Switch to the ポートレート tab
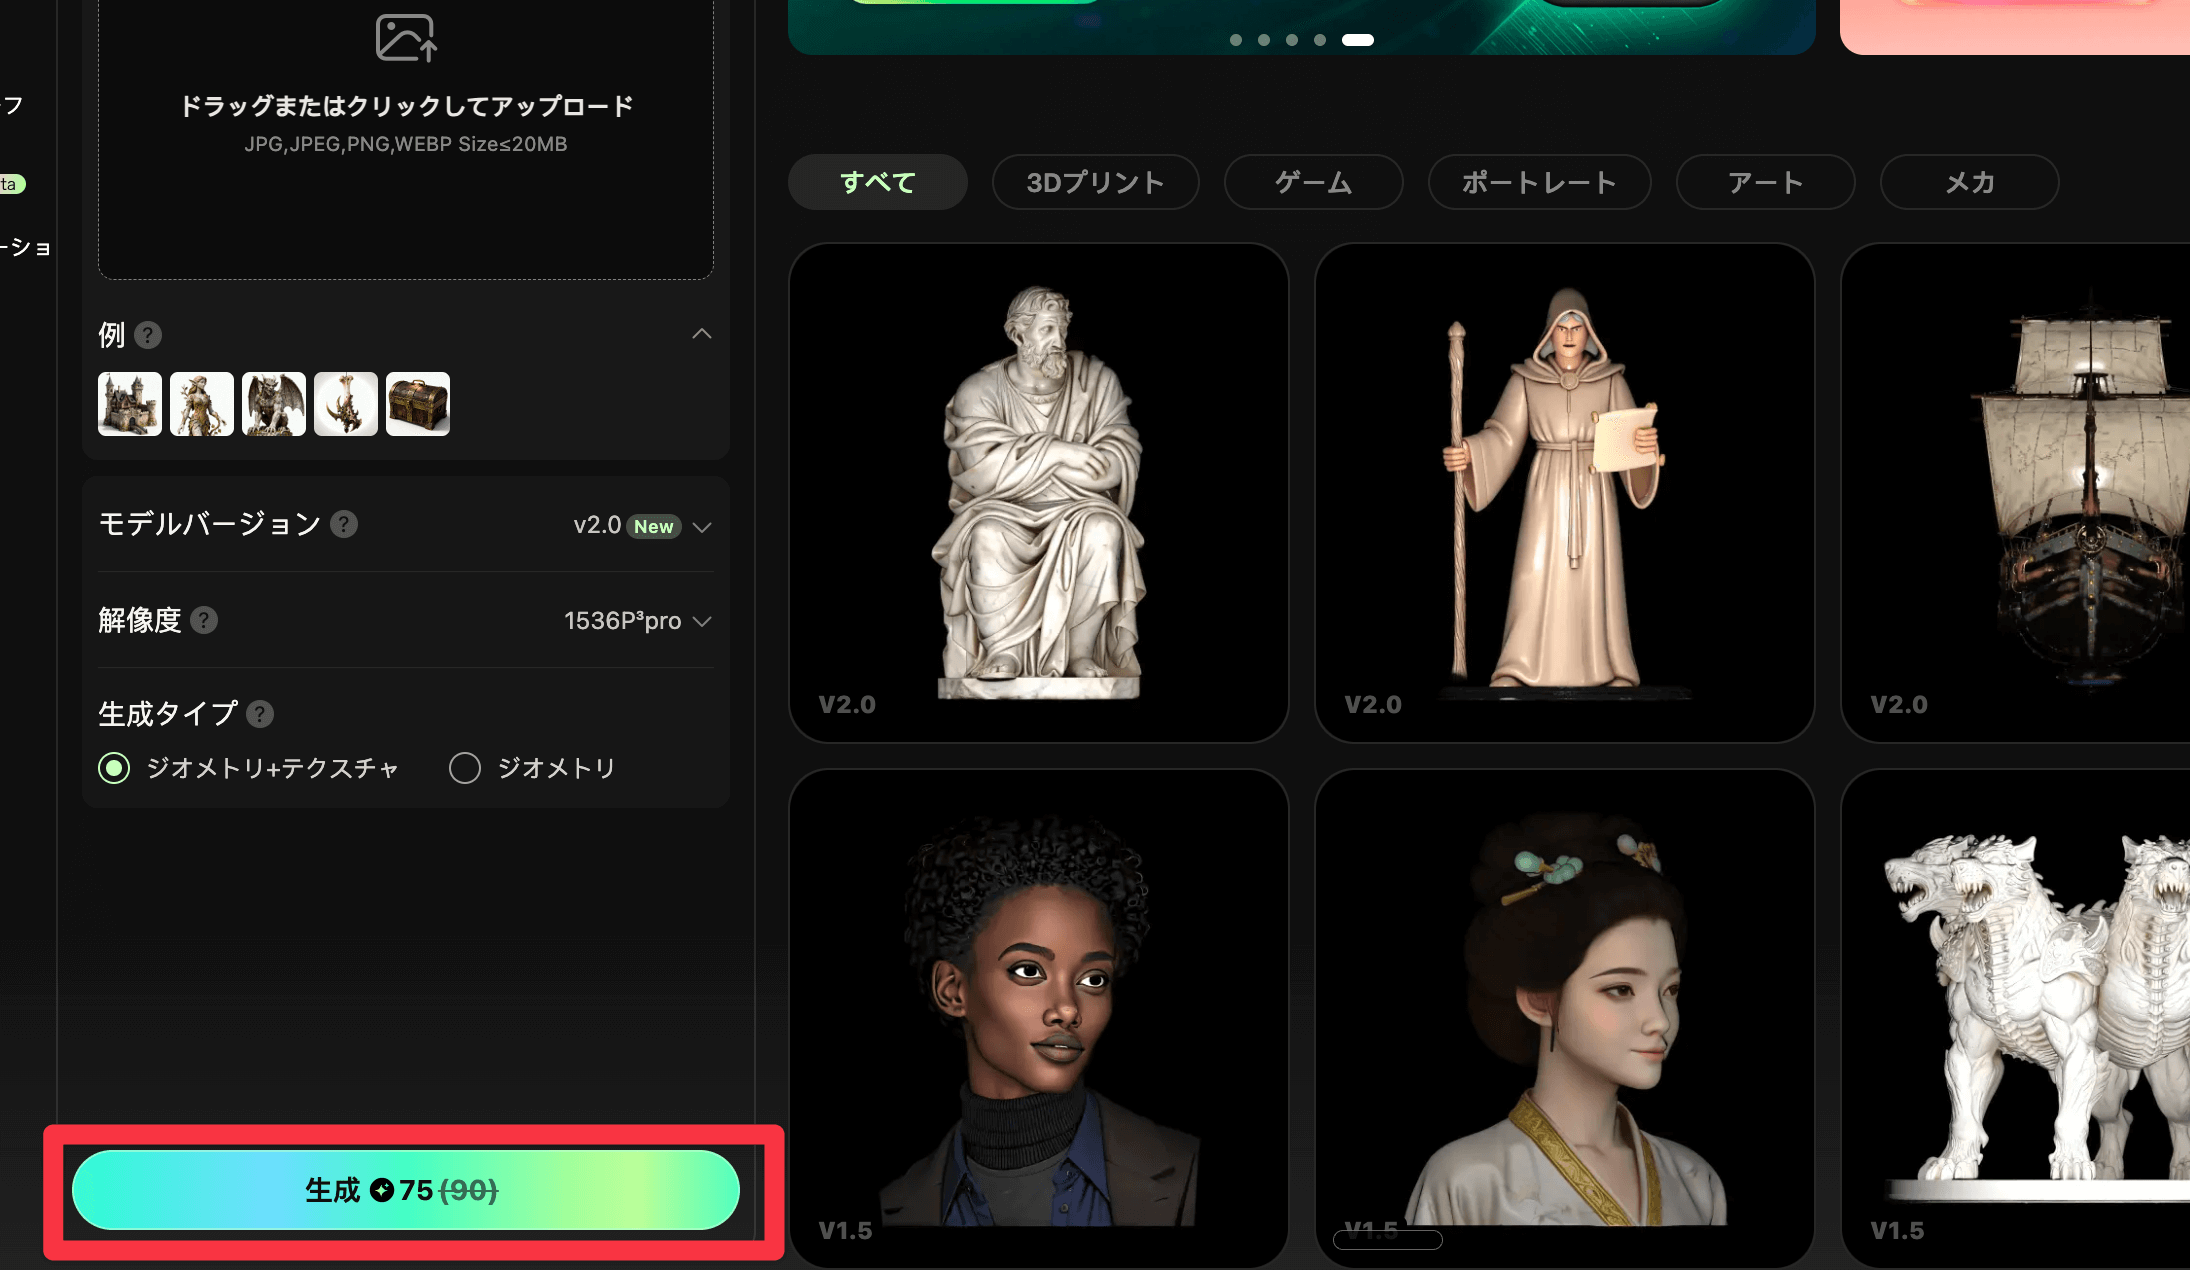Screen dimensions: 2190x1270 1539,182
